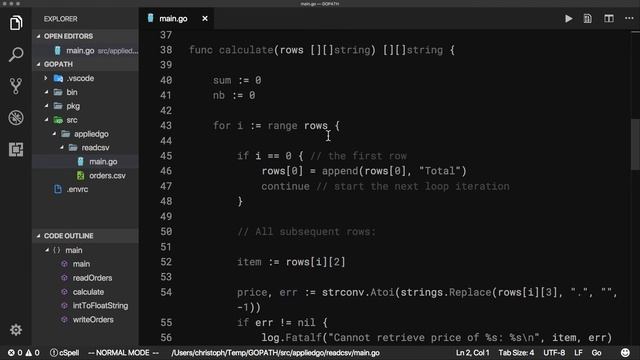Open the Source Control view
The width and height of the screenshot is (640, 360).
16,86
